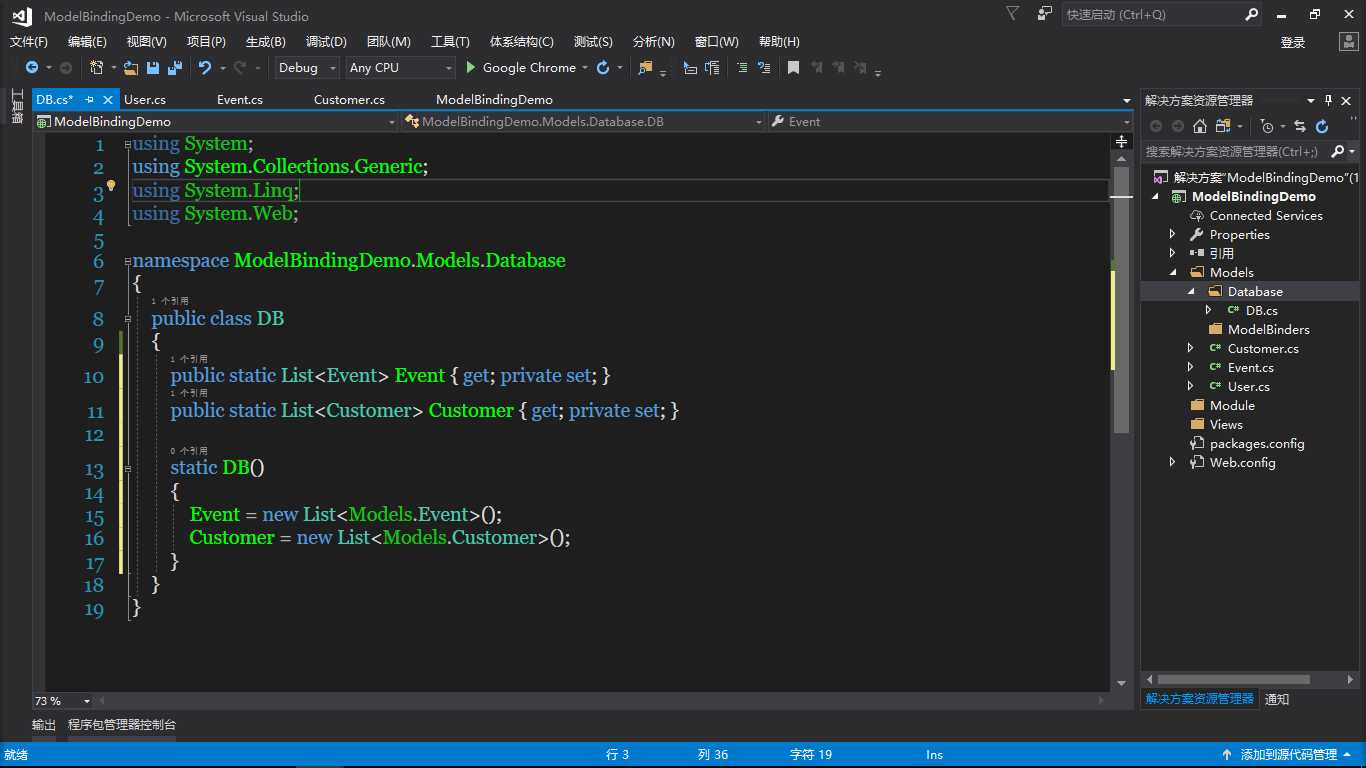Collapse the Models folder in Solution Explorer

click(x=1173, y=272)
